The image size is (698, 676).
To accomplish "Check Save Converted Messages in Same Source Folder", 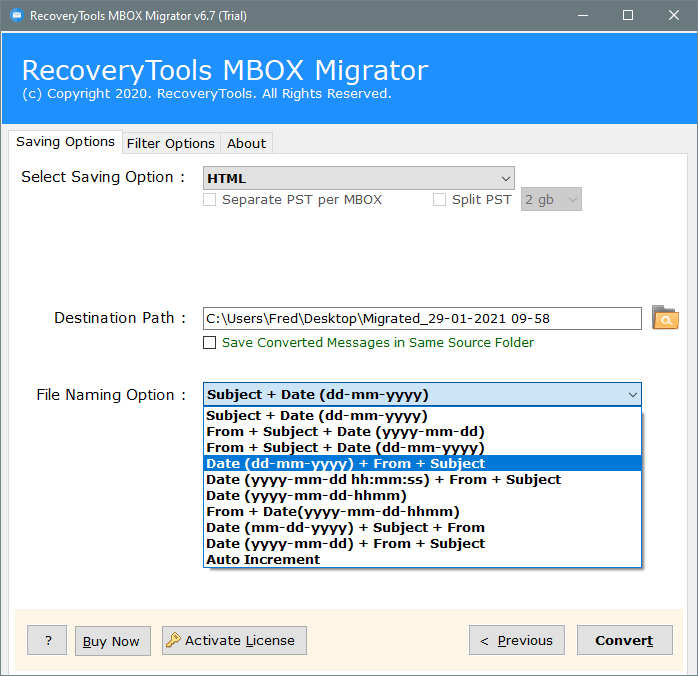I will pos(209,342).
